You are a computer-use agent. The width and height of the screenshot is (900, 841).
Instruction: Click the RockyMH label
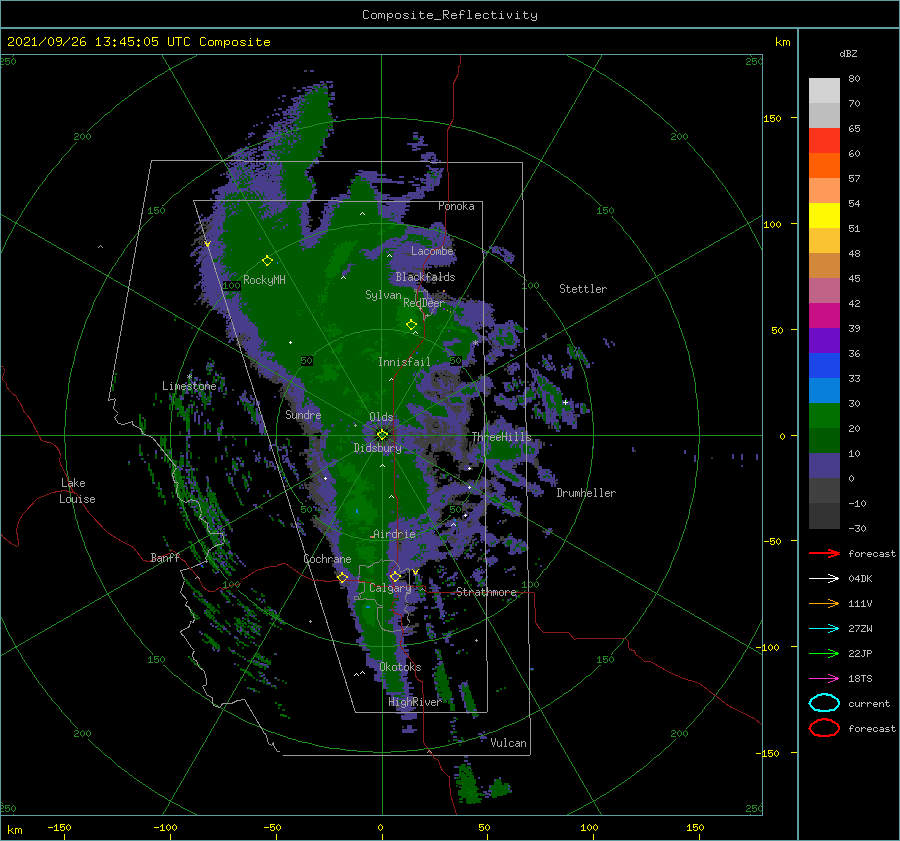(264, 280)
